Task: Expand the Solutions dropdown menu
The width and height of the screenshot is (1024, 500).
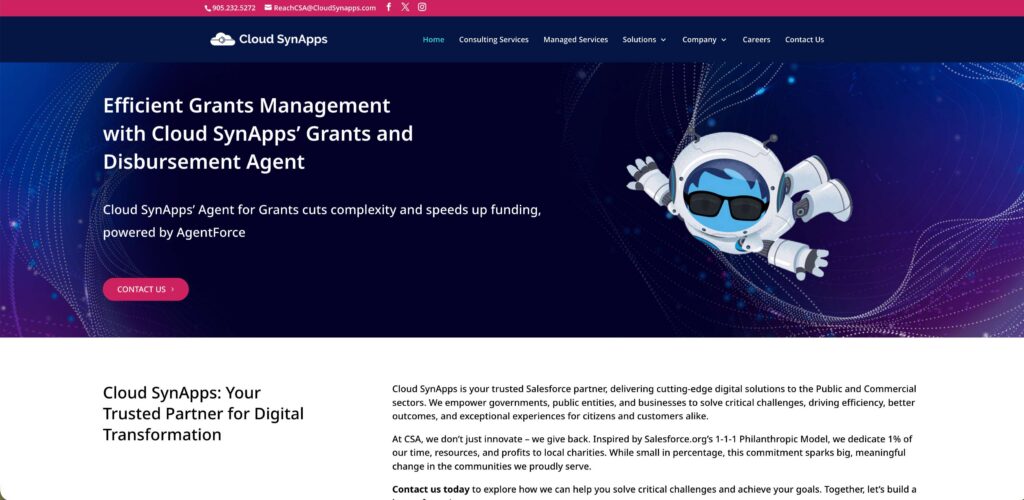Action: pyautogui.click(x=644, y=40)
